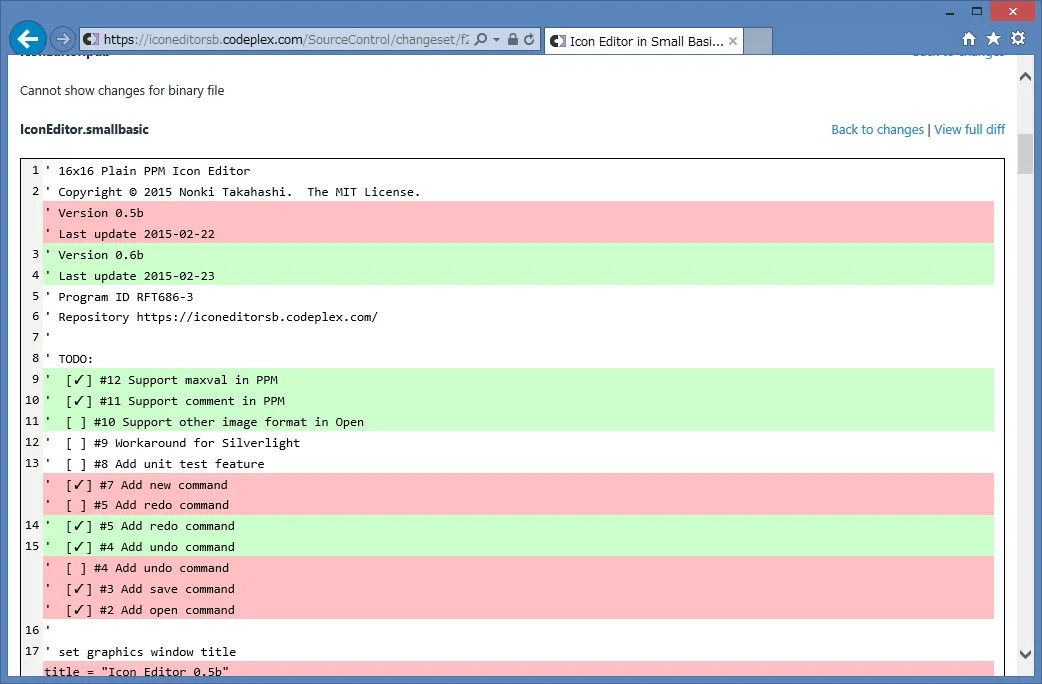
Task: Click the IconEditor.smallbasic file name heading
Action: [x=84, y=130]
